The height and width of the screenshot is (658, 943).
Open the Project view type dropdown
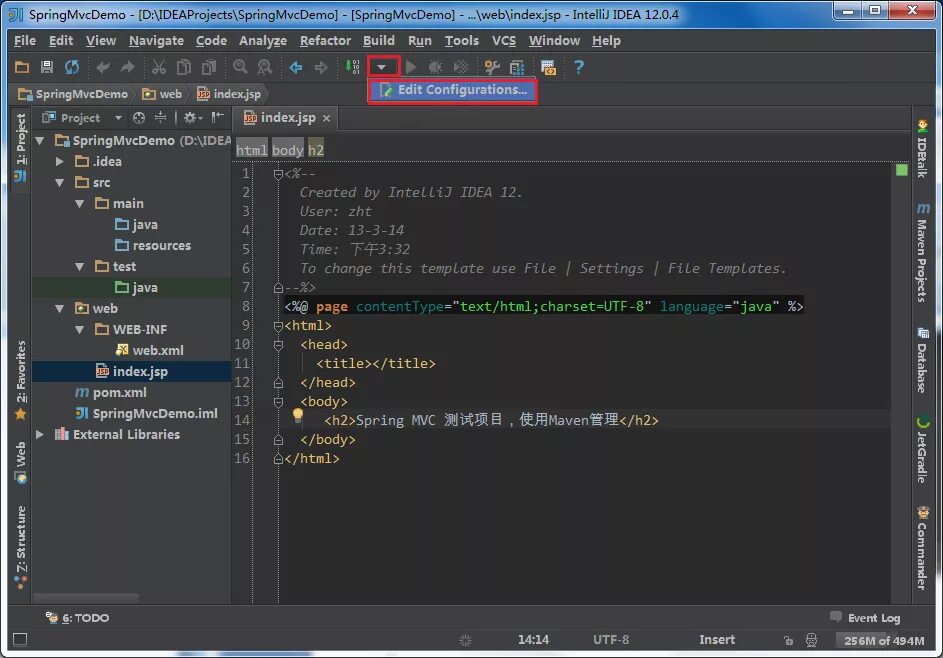(x=118, y=118)
